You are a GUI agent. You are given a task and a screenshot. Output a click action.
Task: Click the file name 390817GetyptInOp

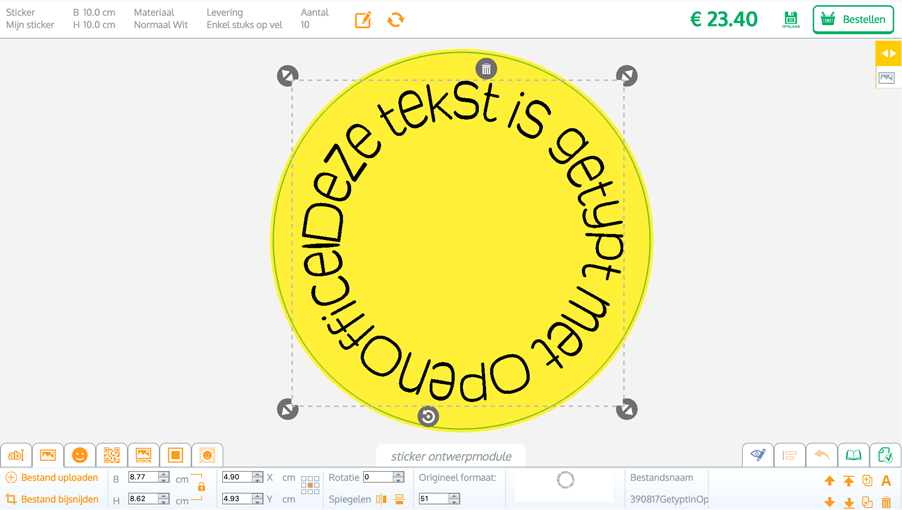click(x=669, y=499)
